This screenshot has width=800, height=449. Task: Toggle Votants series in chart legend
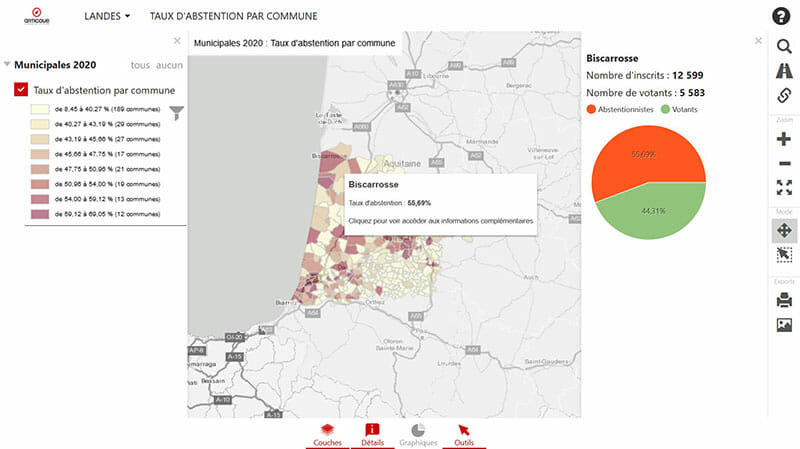[679, 109]
